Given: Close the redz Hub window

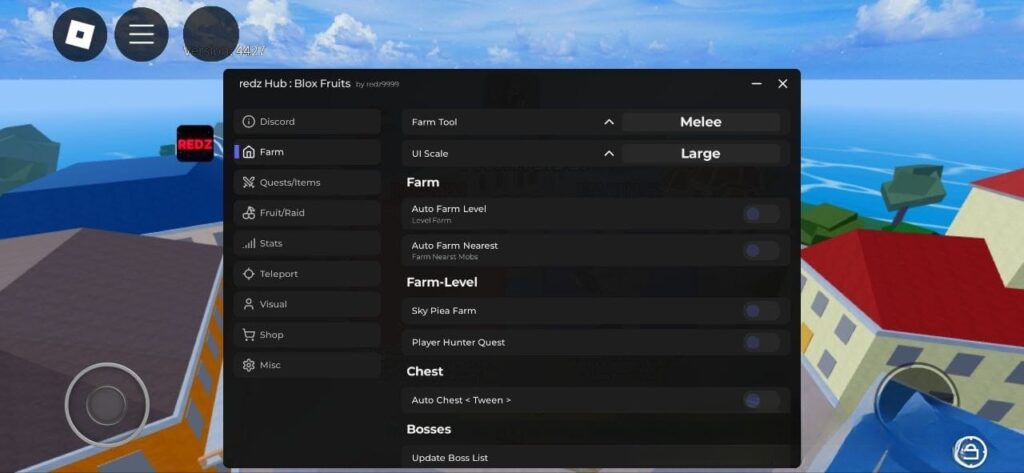Looking at the screenshot, I should pyautogui.click(x=782, y=84).
